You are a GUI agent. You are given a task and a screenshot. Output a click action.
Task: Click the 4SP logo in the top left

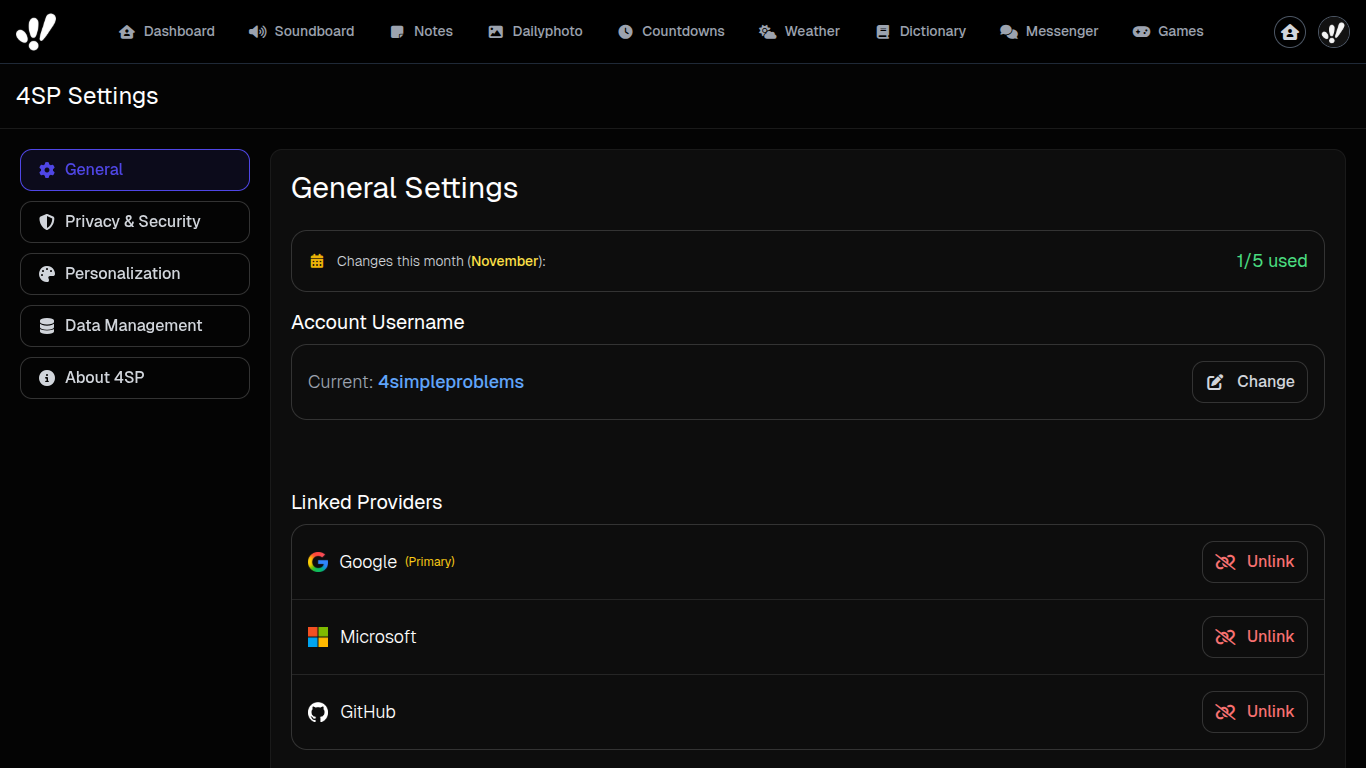(36, 30)
